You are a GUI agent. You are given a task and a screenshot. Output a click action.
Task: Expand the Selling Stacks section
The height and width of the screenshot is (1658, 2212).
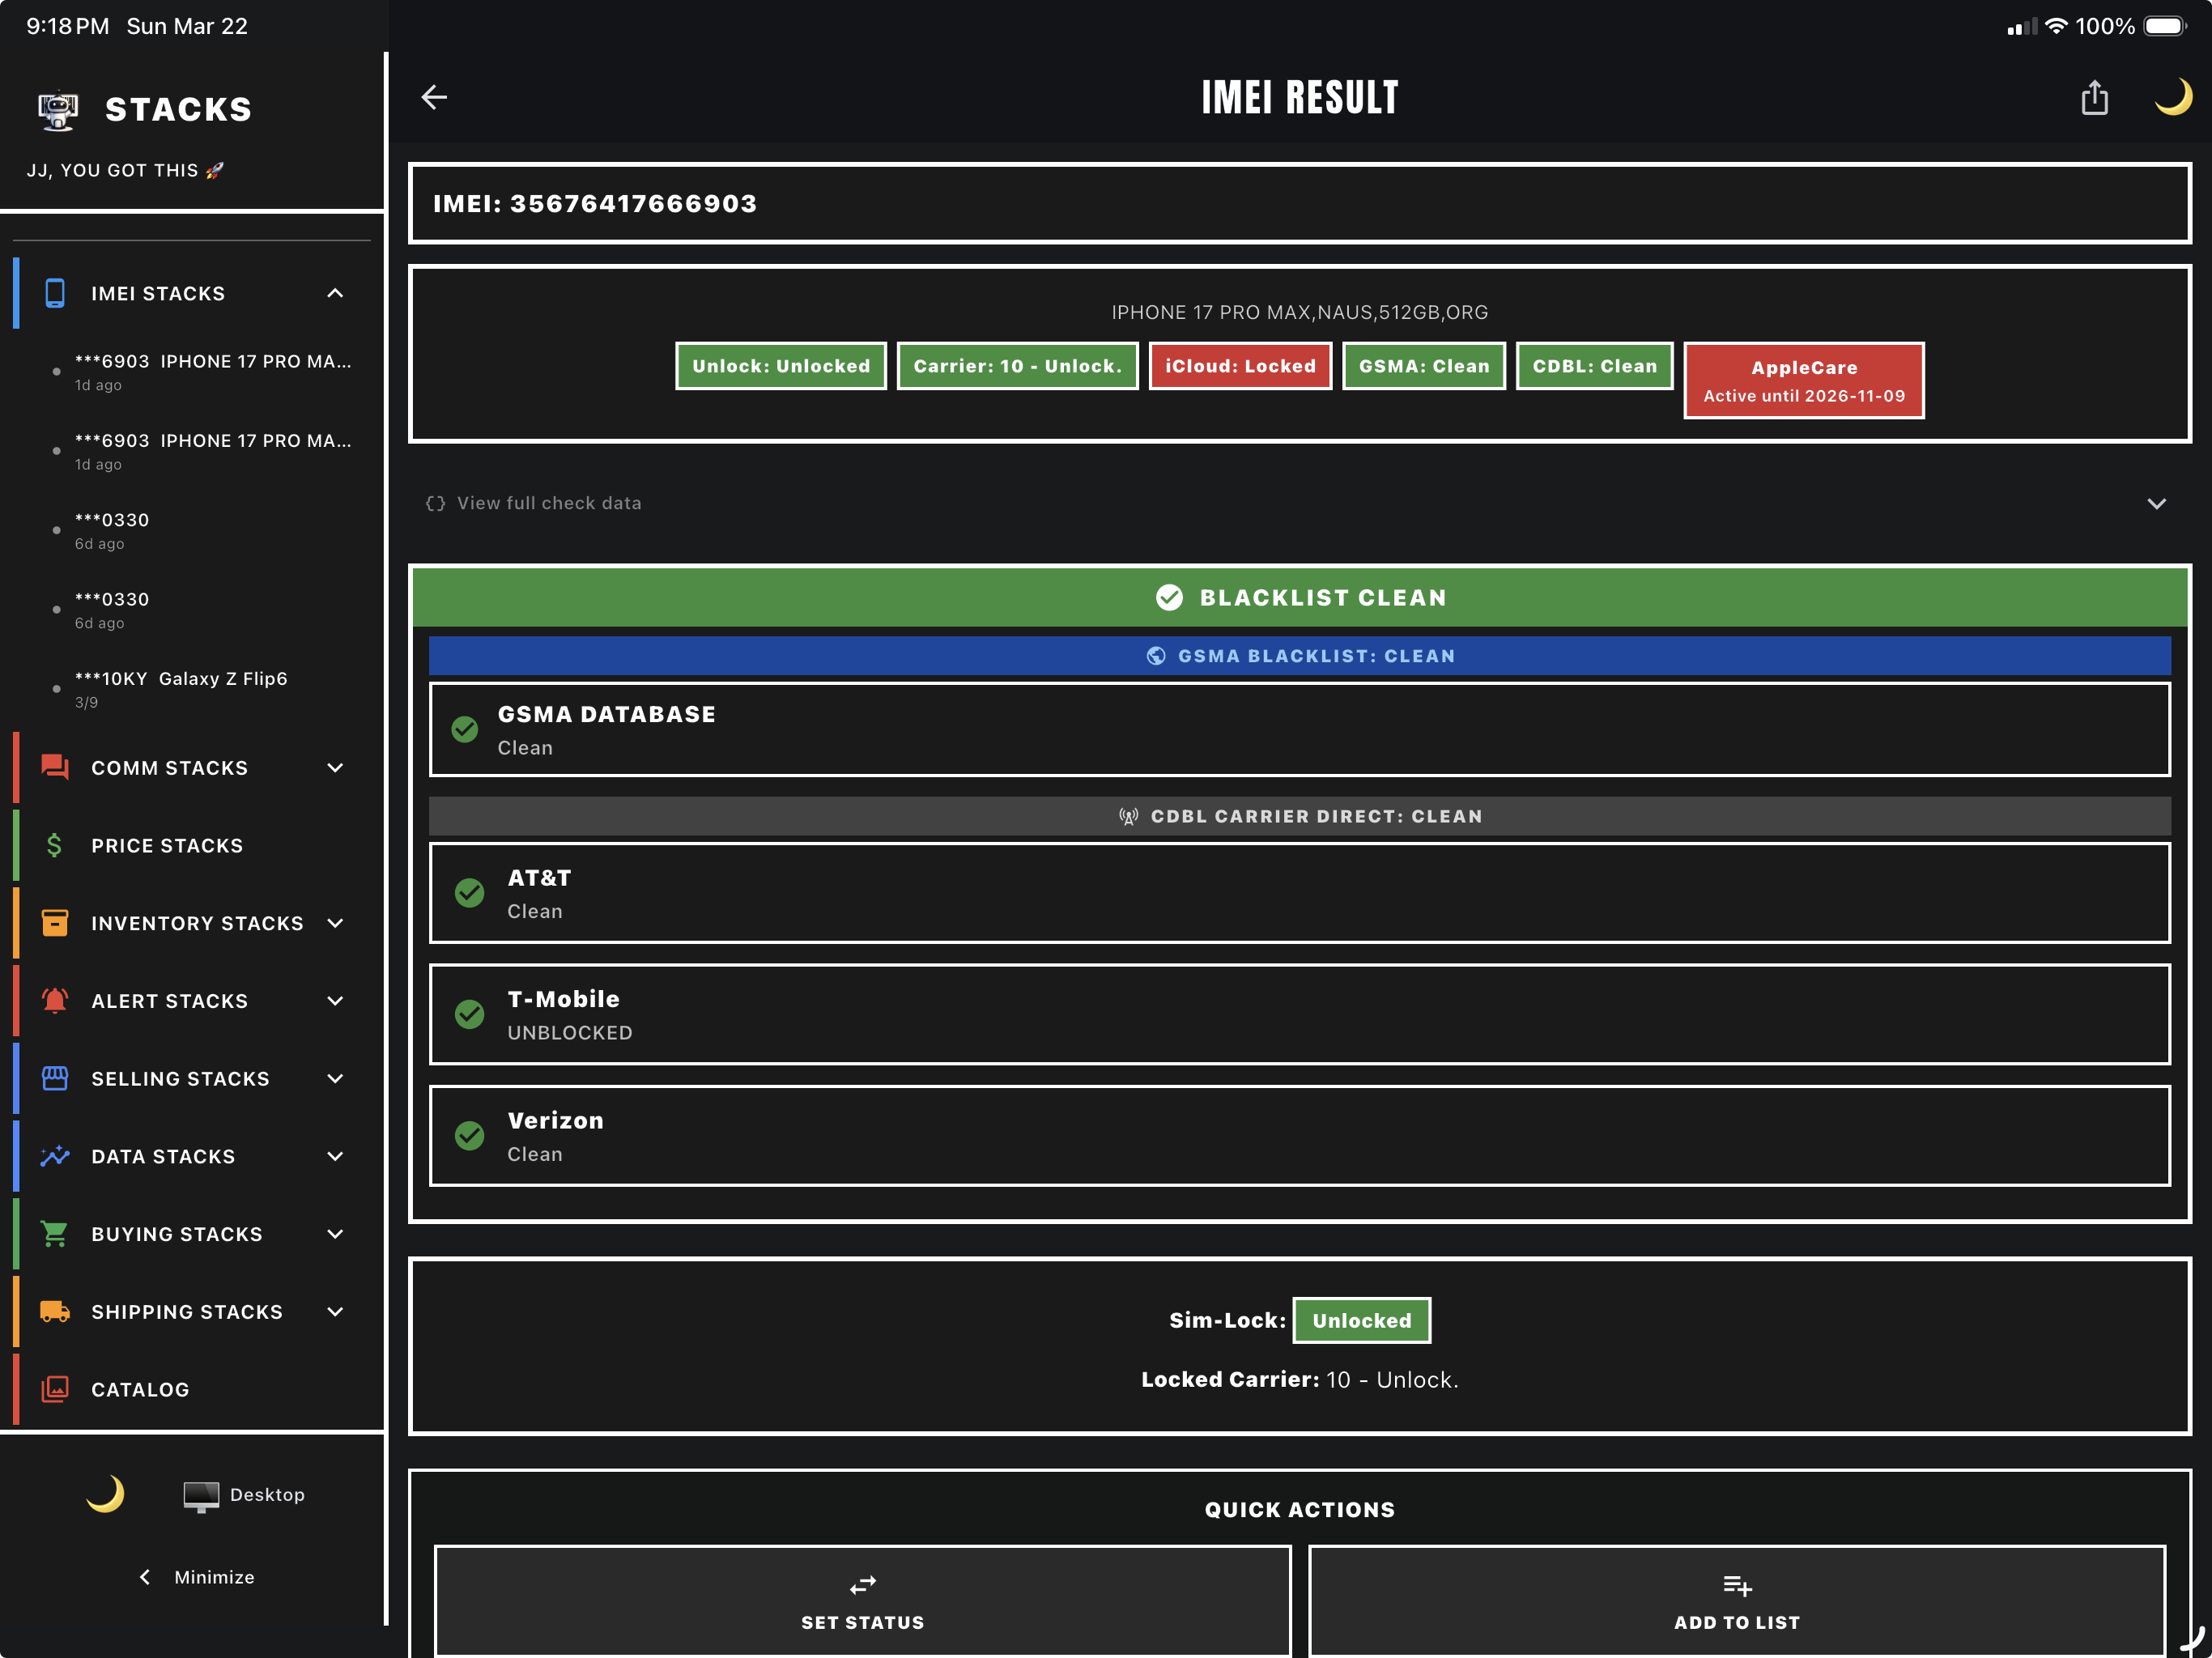334,1078
